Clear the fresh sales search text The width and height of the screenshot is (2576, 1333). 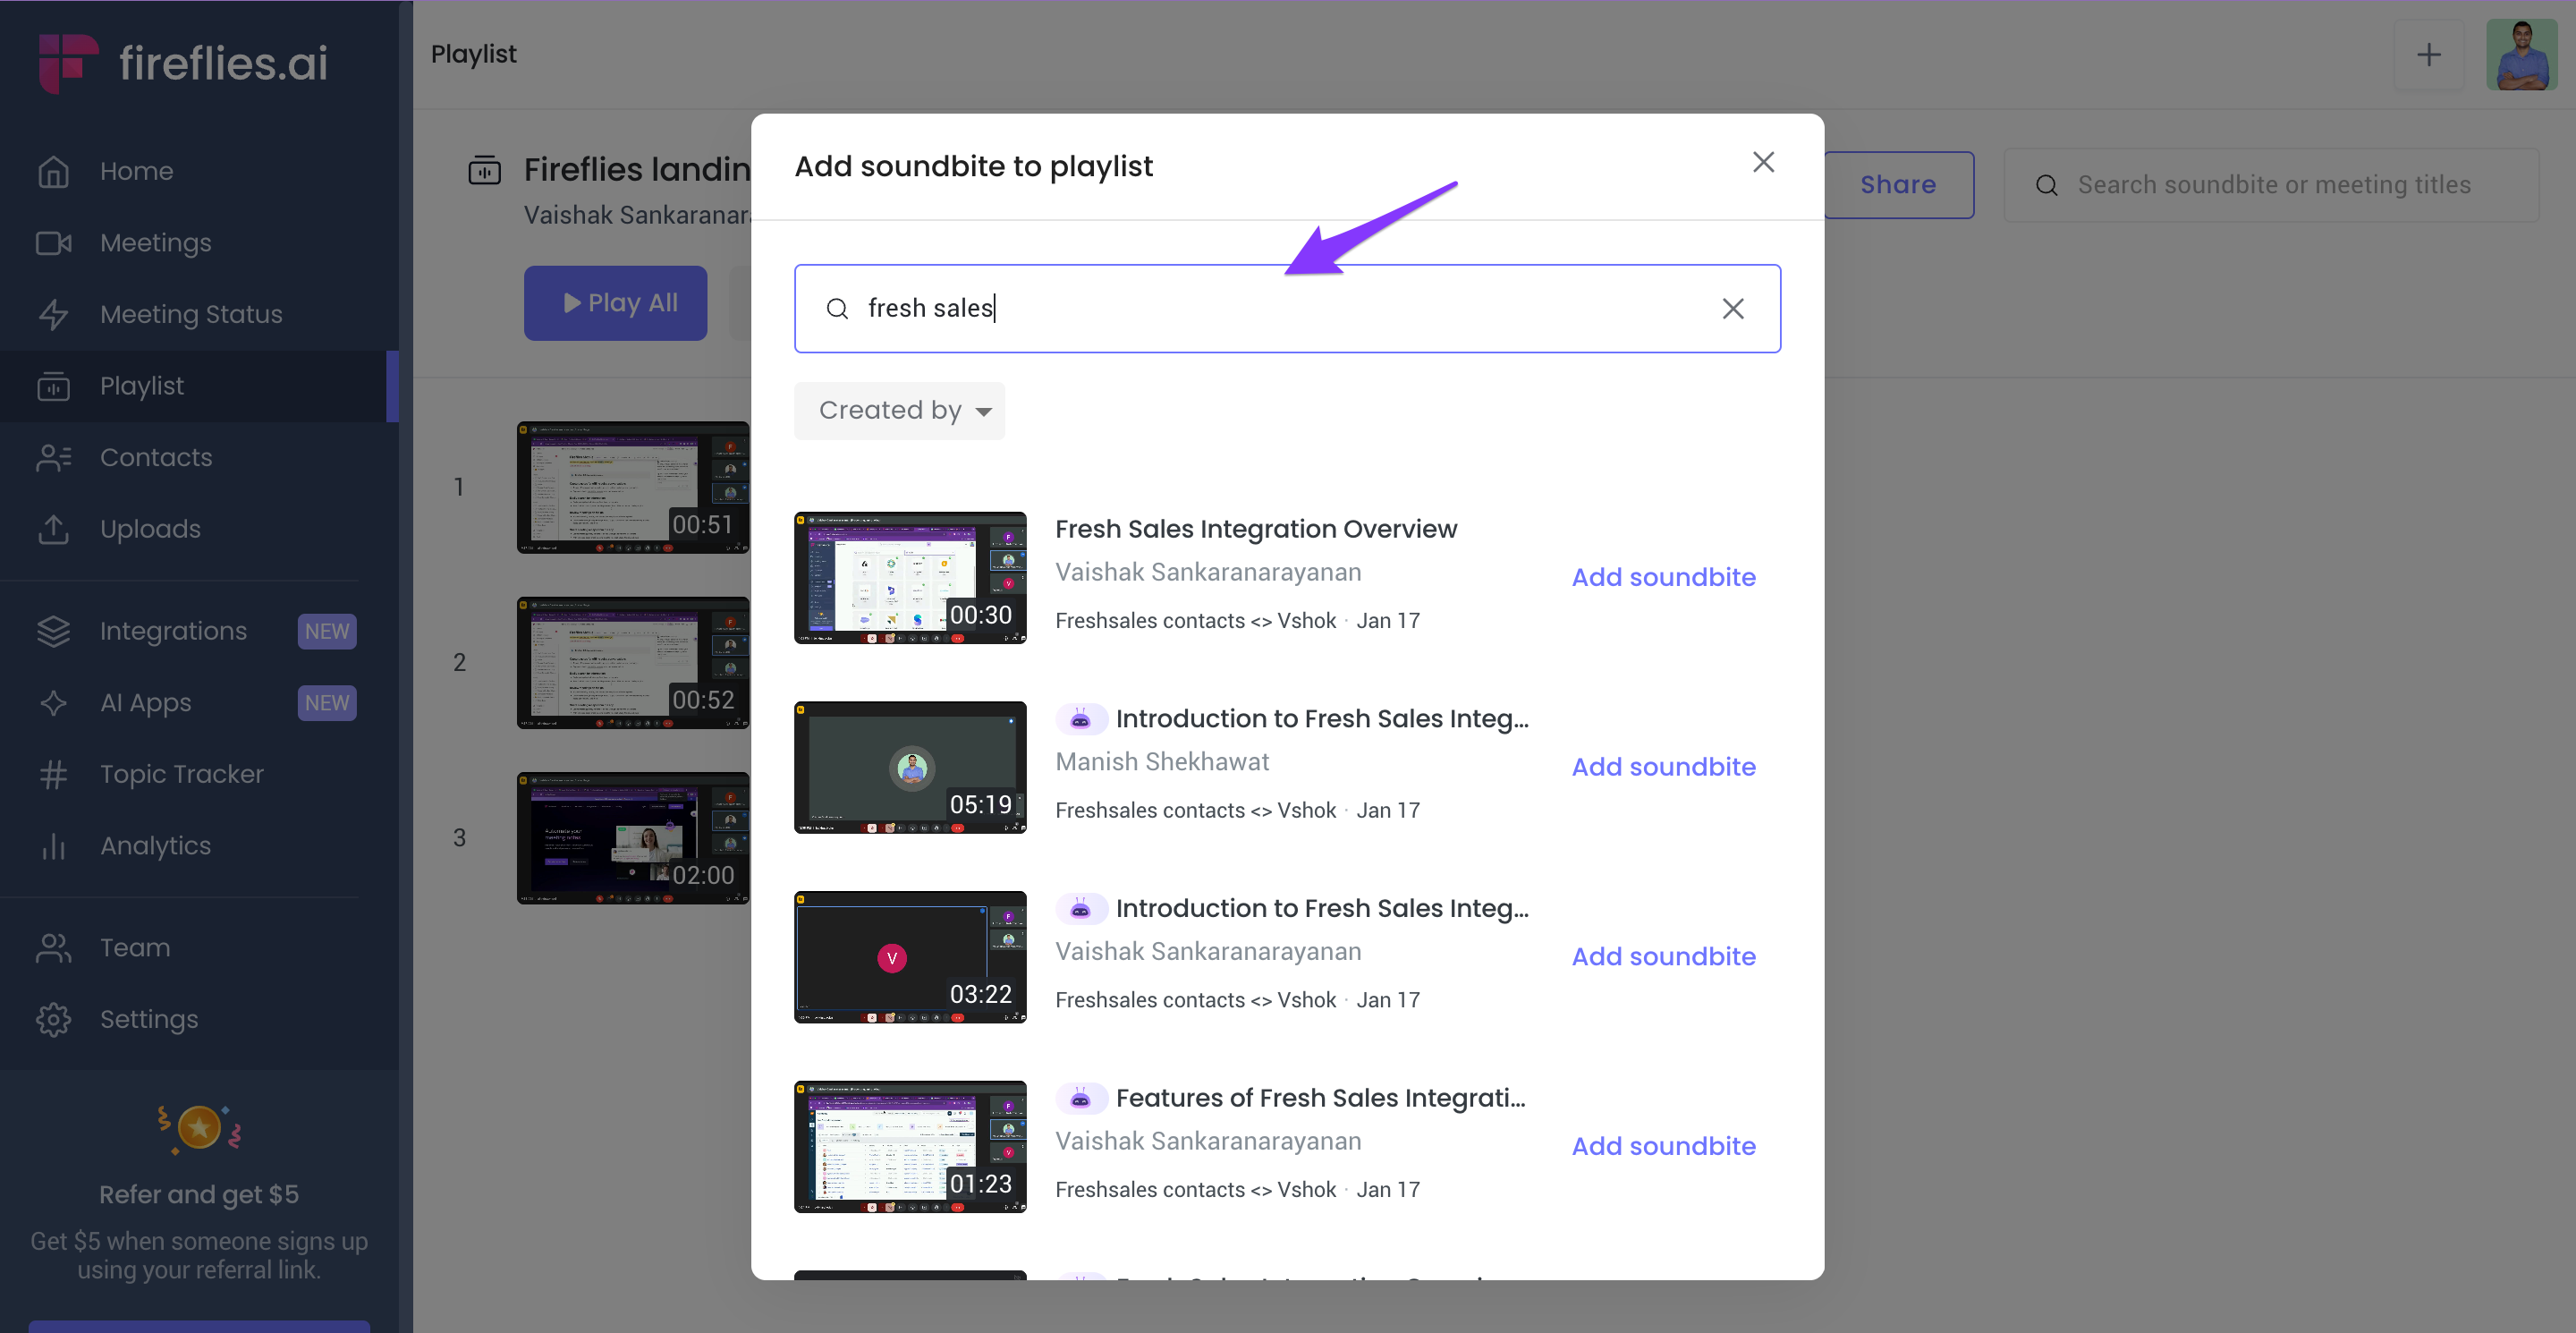[x=1732, y=309]
